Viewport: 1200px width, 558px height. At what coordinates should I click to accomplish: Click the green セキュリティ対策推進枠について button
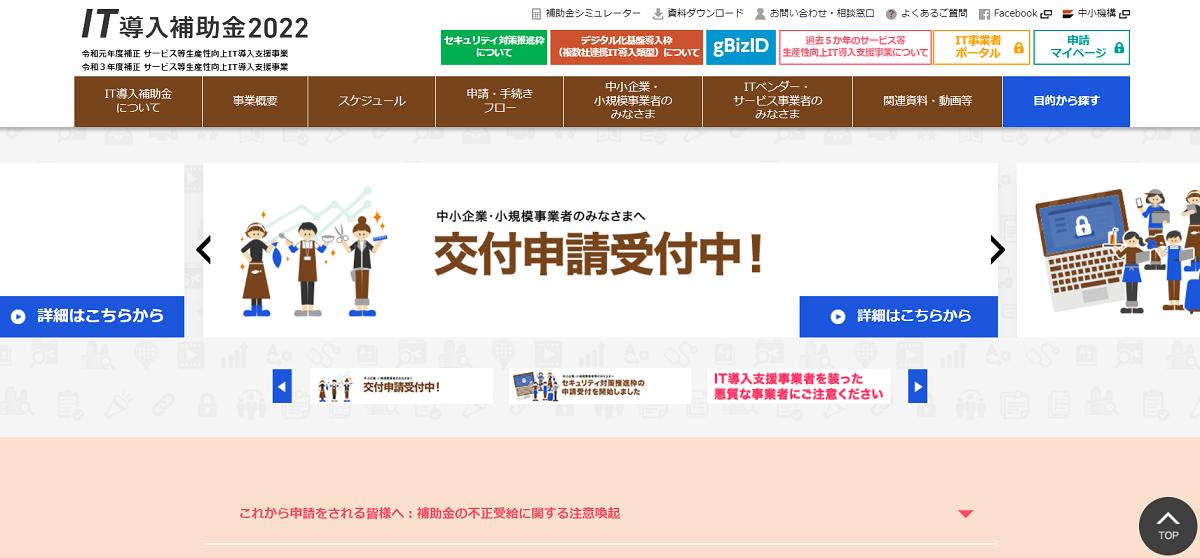[494, 47]
